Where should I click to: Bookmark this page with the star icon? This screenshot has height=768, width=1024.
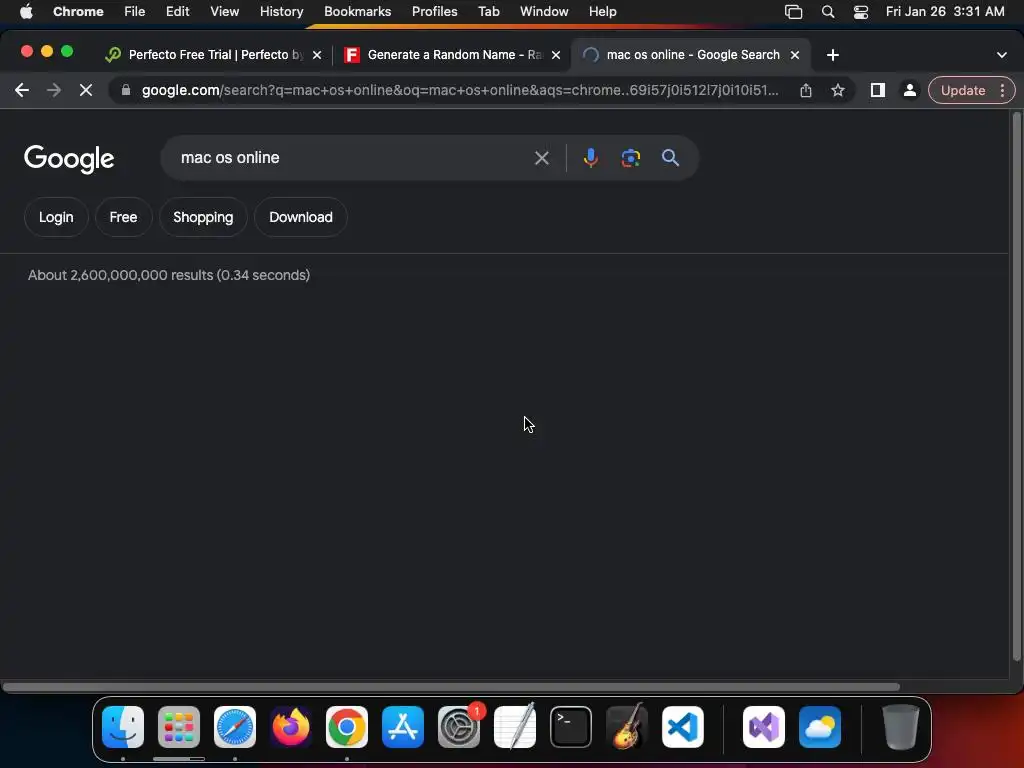click(x=838, y=90)
